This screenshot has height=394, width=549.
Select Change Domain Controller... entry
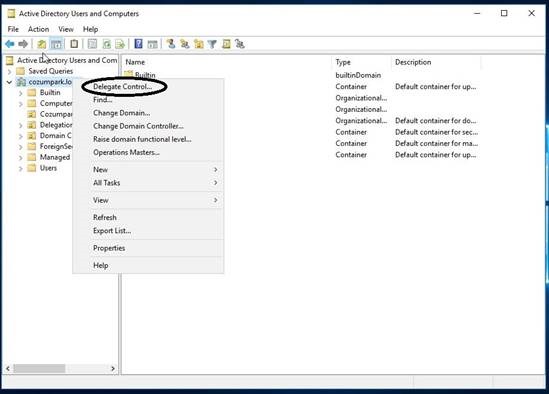tap(138, 126)
